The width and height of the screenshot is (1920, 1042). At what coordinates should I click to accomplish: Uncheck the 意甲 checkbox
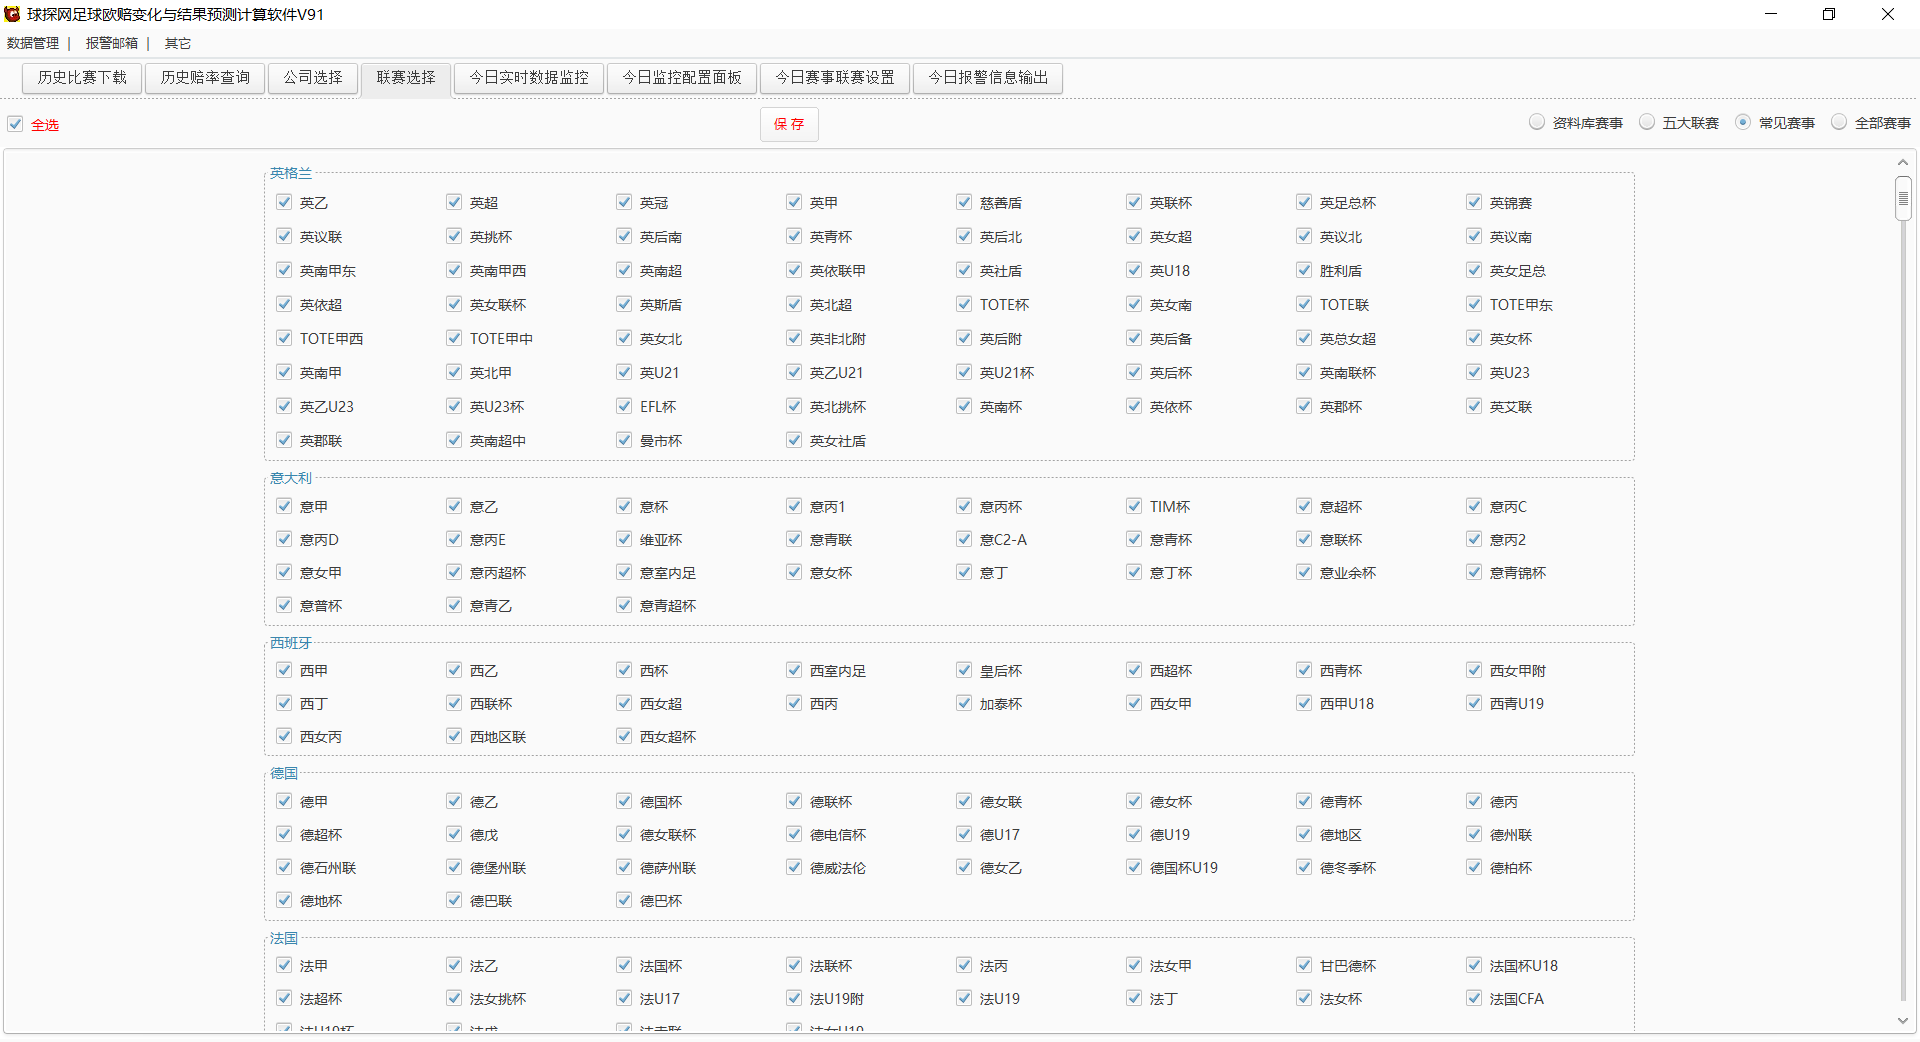coord(284,506)
